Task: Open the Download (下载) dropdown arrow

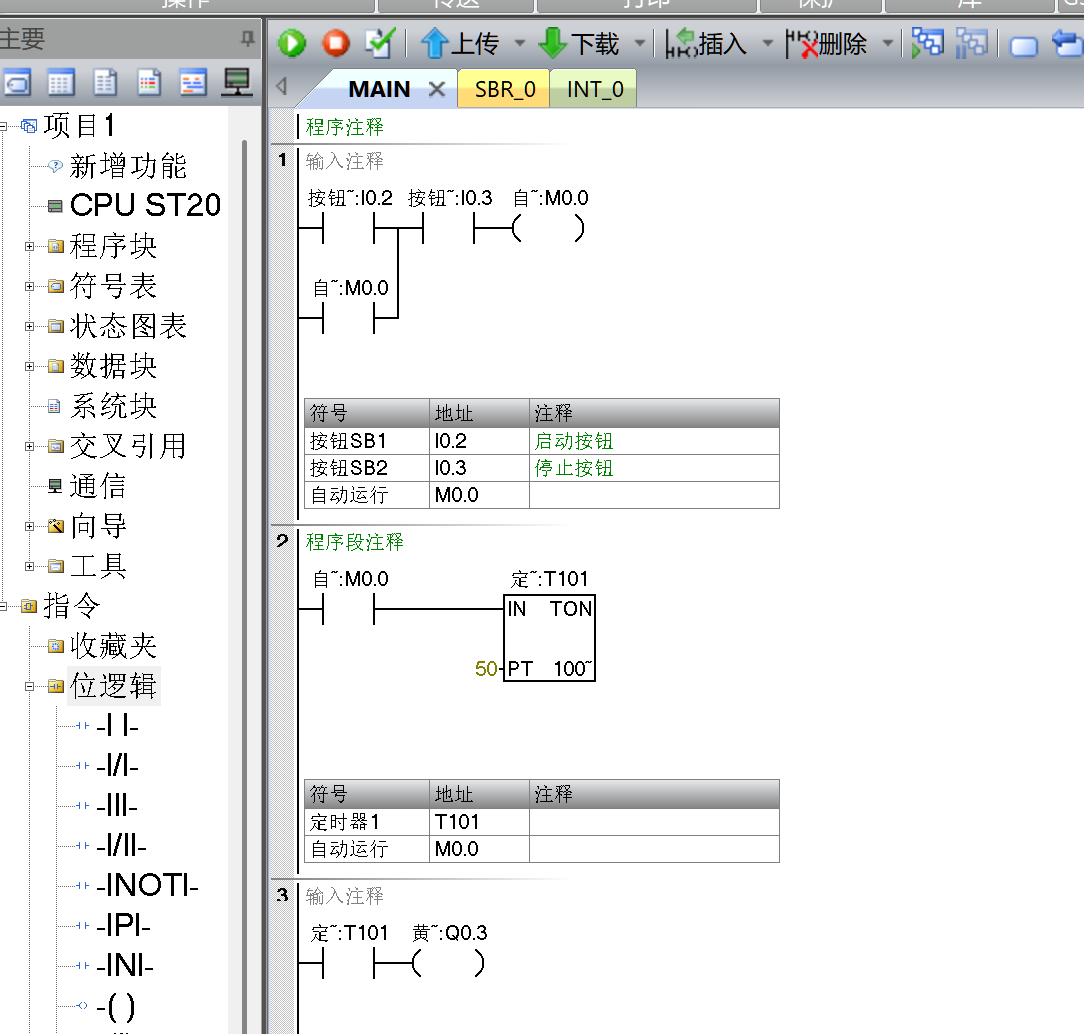Action: pyautogui.click(x=639, y=44)
